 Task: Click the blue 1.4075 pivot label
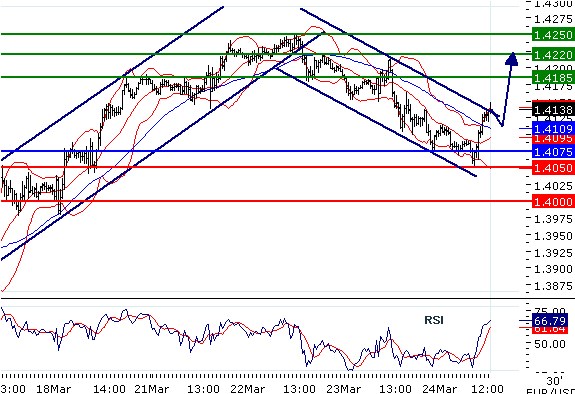553,152
